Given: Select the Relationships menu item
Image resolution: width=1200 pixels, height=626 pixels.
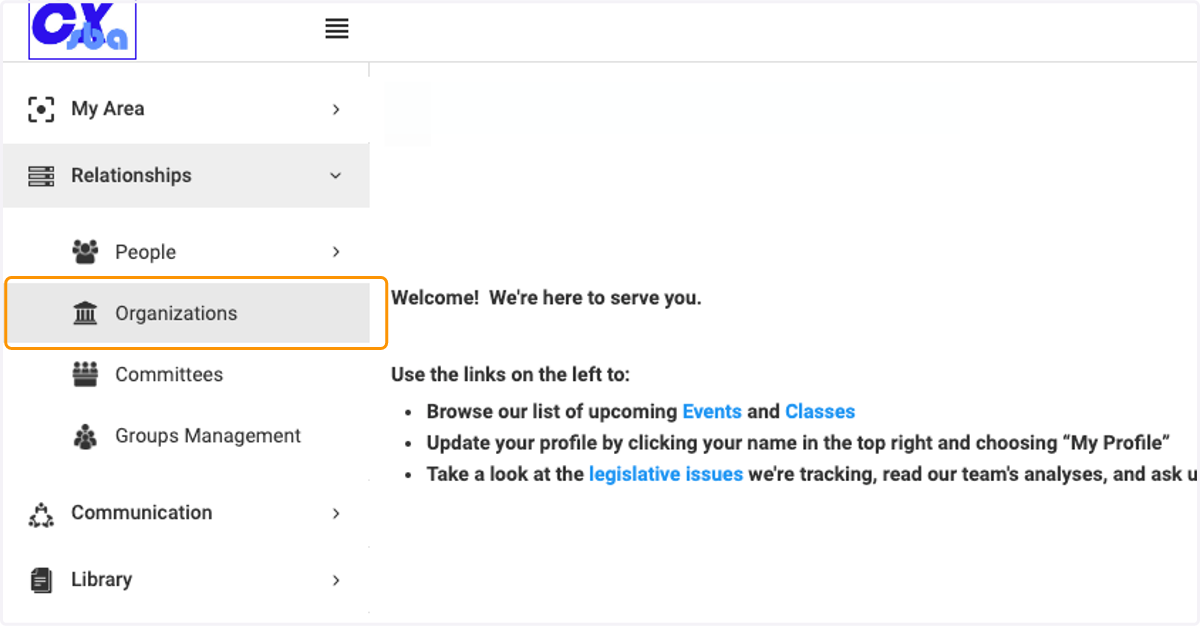Looking at the screenshot, I should (x=186, y=175).
